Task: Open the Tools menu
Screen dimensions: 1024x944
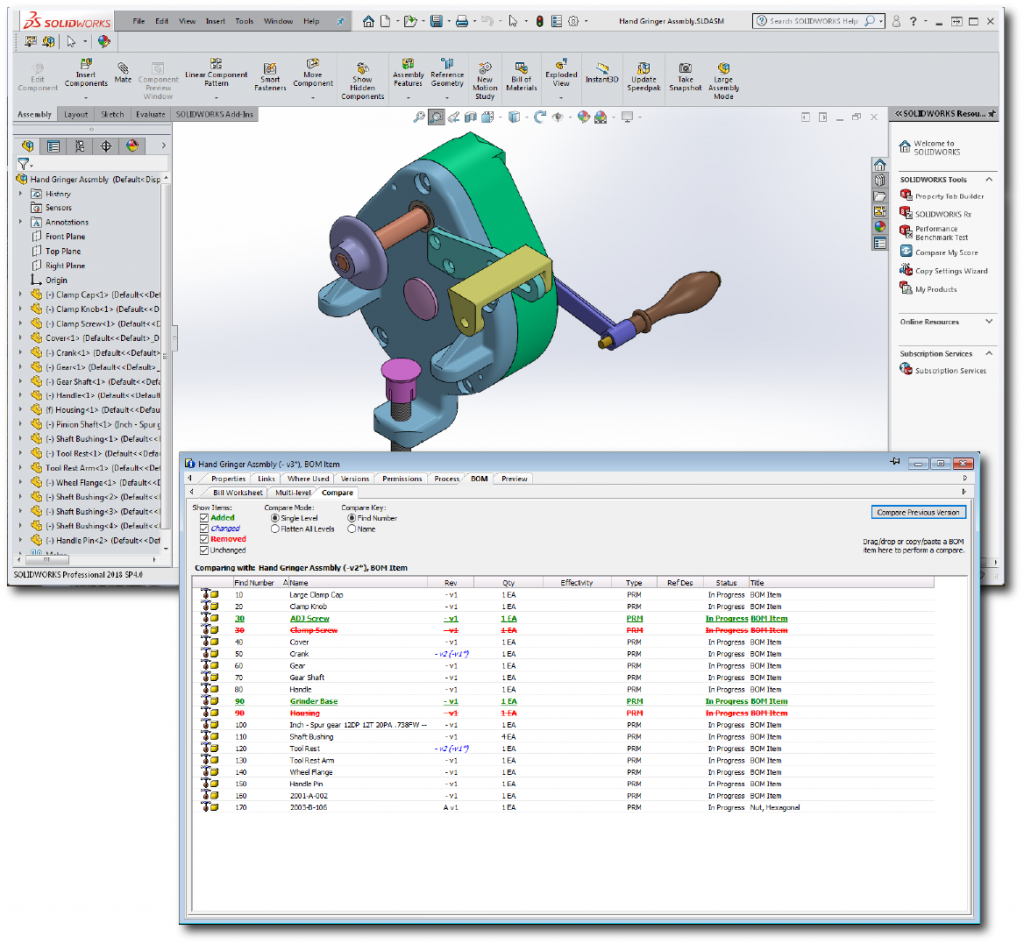Action: click(x=244, y=22)
